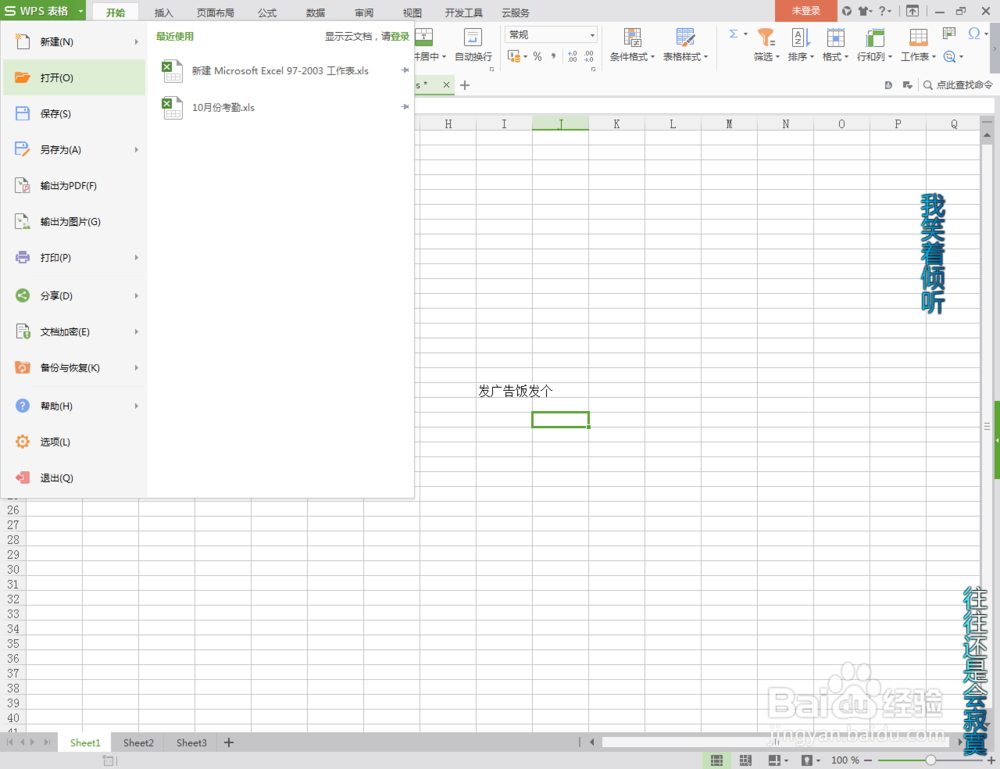Click the zoom slider handle
The height and width of the screenshot is (769, 1000).
[x=930, y=760]
